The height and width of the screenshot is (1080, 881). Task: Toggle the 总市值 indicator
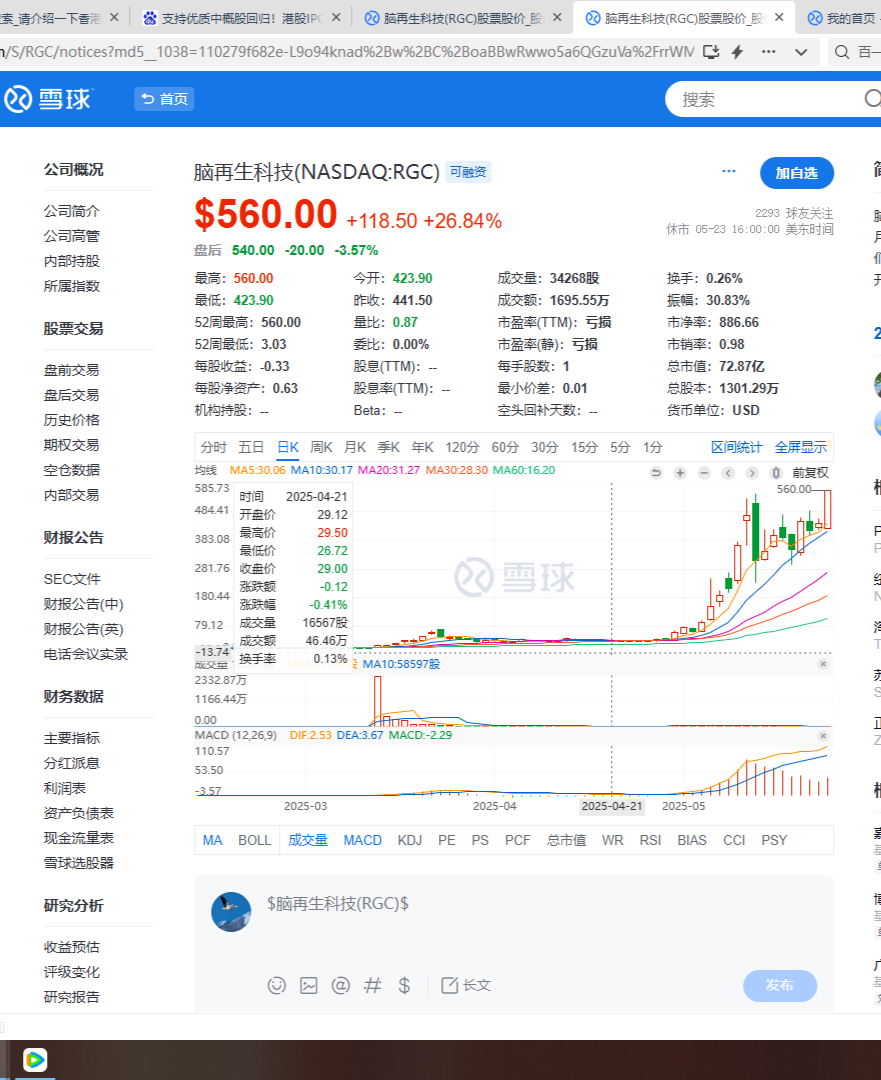click(x=566, y=840)
